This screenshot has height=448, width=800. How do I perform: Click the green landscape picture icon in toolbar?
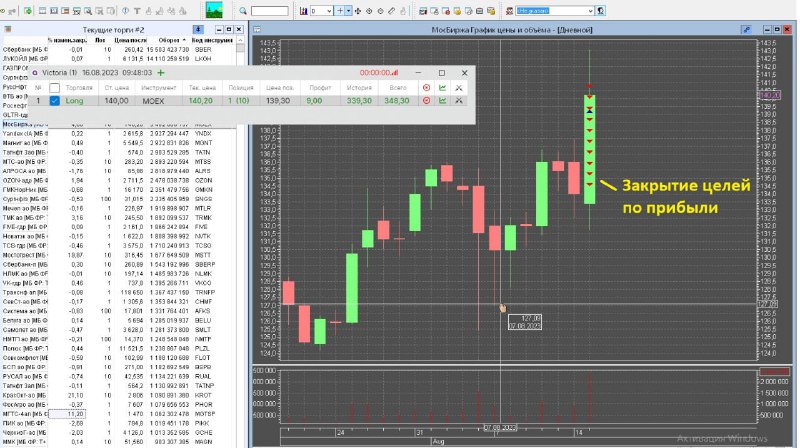[215, 10]
